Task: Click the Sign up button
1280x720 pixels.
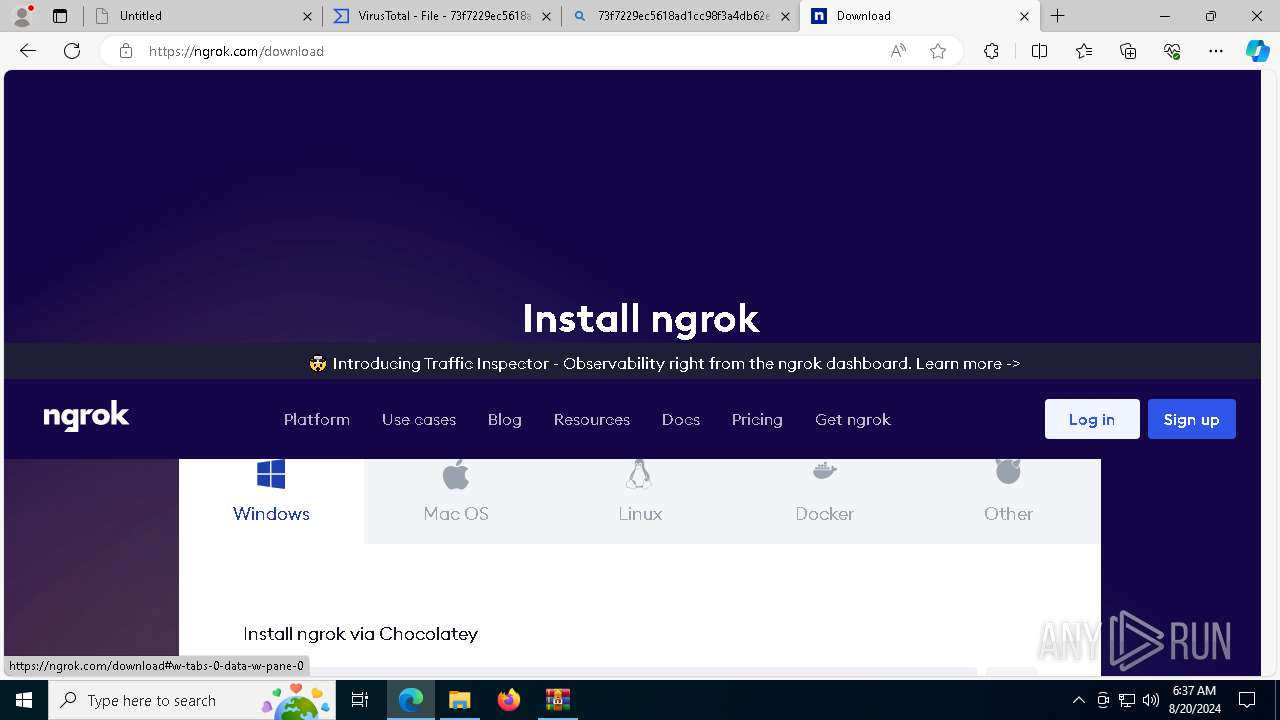Action: coord(1192,419)
